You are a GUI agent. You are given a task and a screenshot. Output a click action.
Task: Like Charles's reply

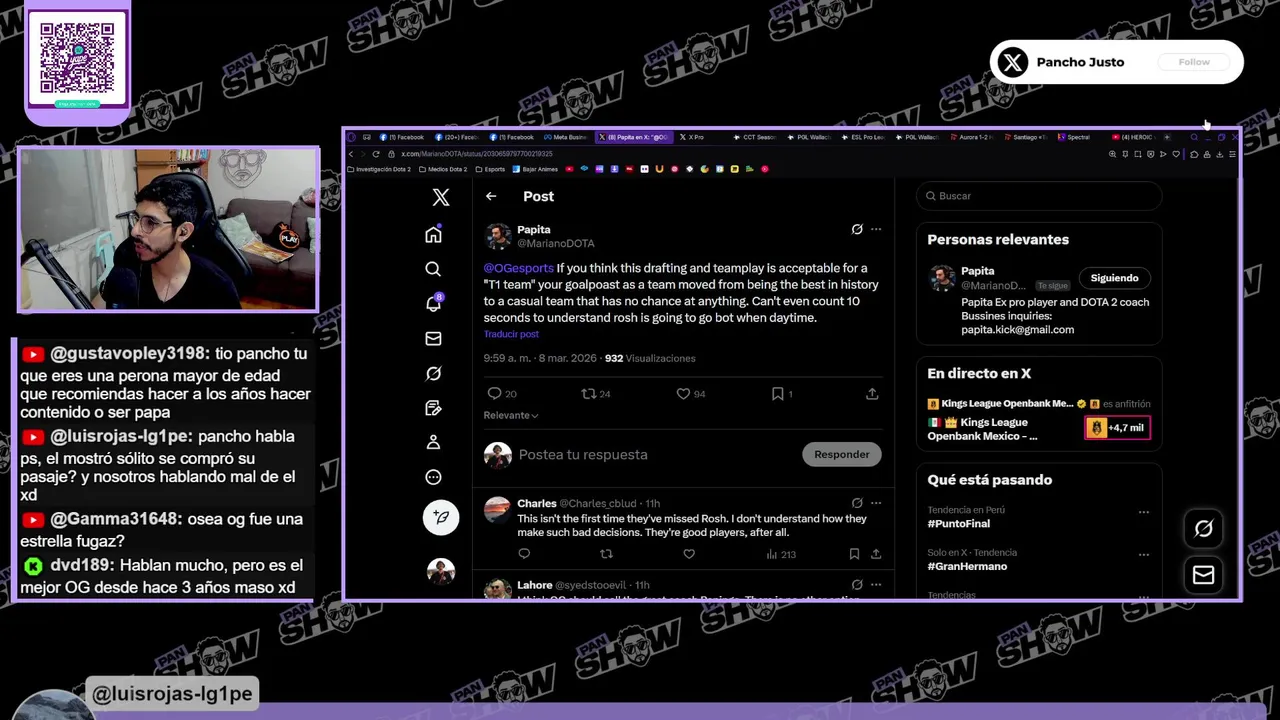pos(688,554)
